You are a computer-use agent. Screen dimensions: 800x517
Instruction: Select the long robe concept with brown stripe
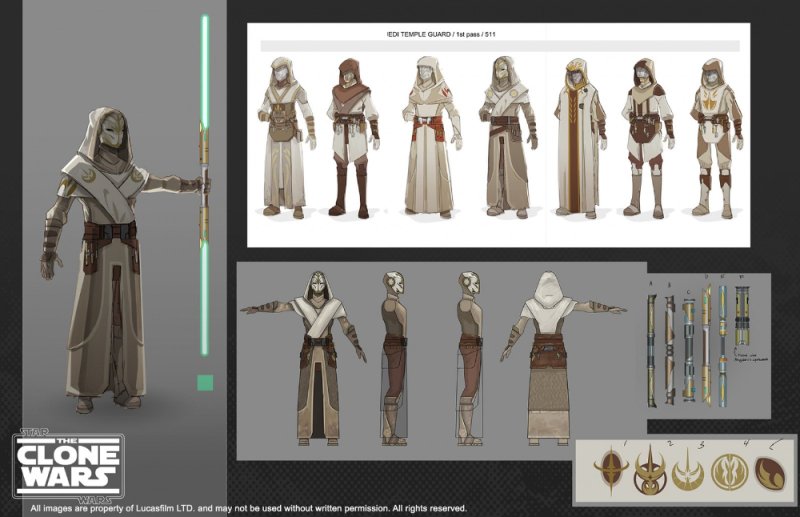[x=581, y=139]
